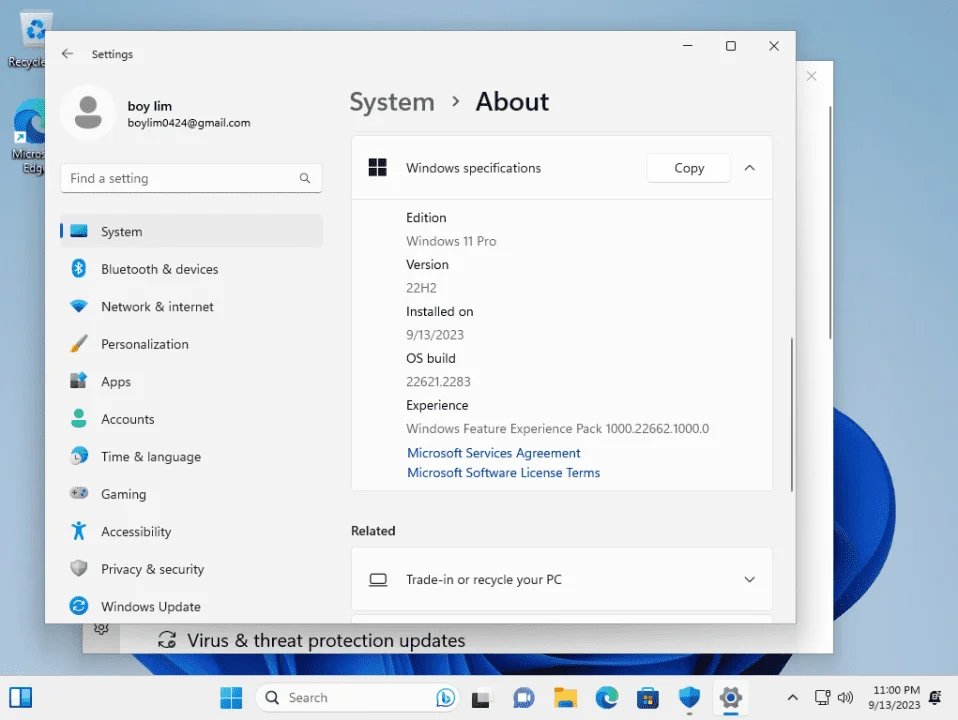The height and width of the screenshot is (720, 958).
Task: Open File Explorer from the taskbar
Action: (x=565, y=697)
